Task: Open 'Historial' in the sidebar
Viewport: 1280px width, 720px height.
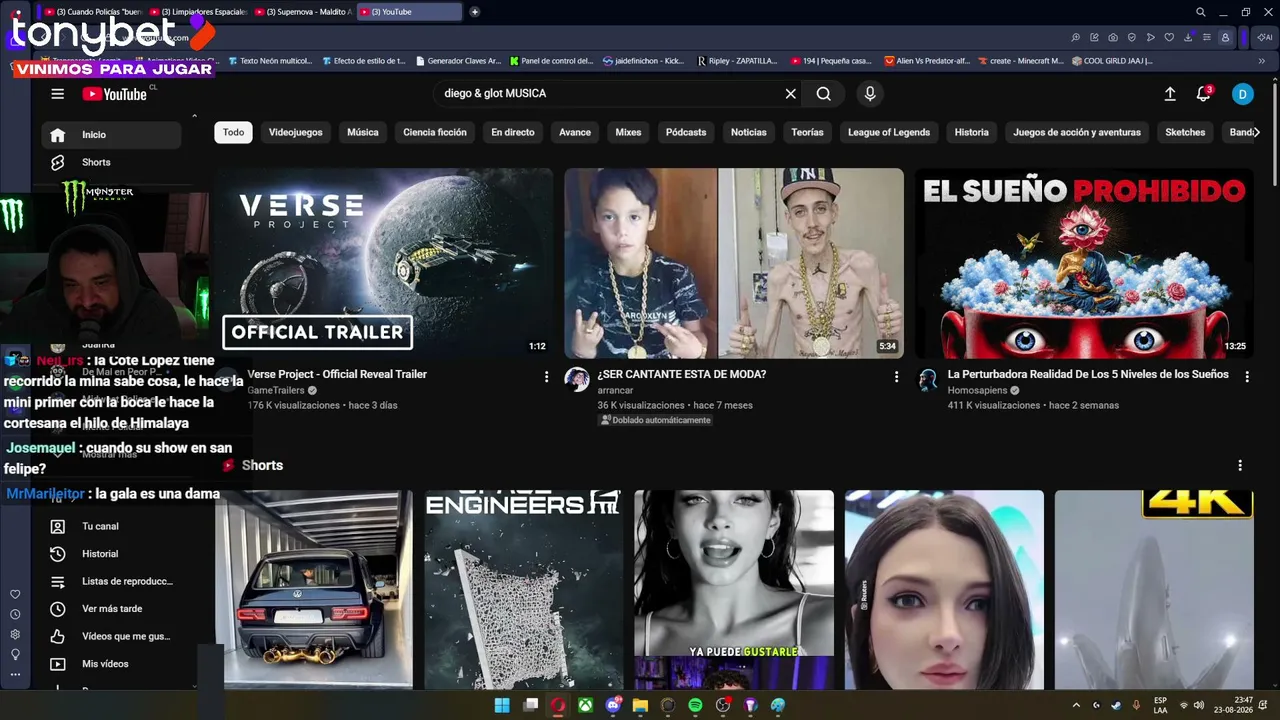Action: 112,554
